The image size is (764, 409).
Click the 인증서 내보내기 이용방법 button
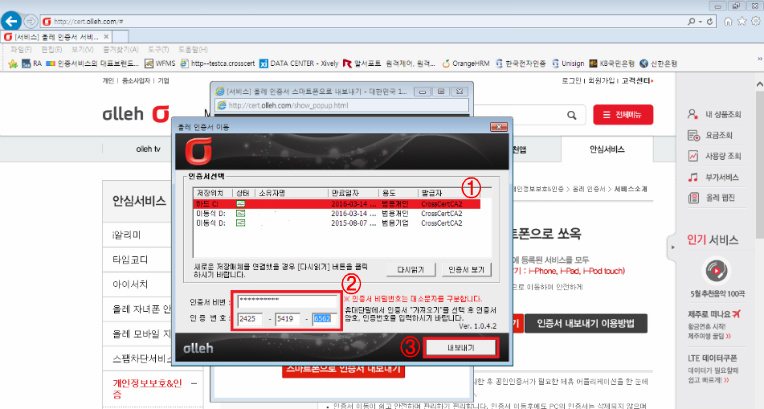point(586,323)
